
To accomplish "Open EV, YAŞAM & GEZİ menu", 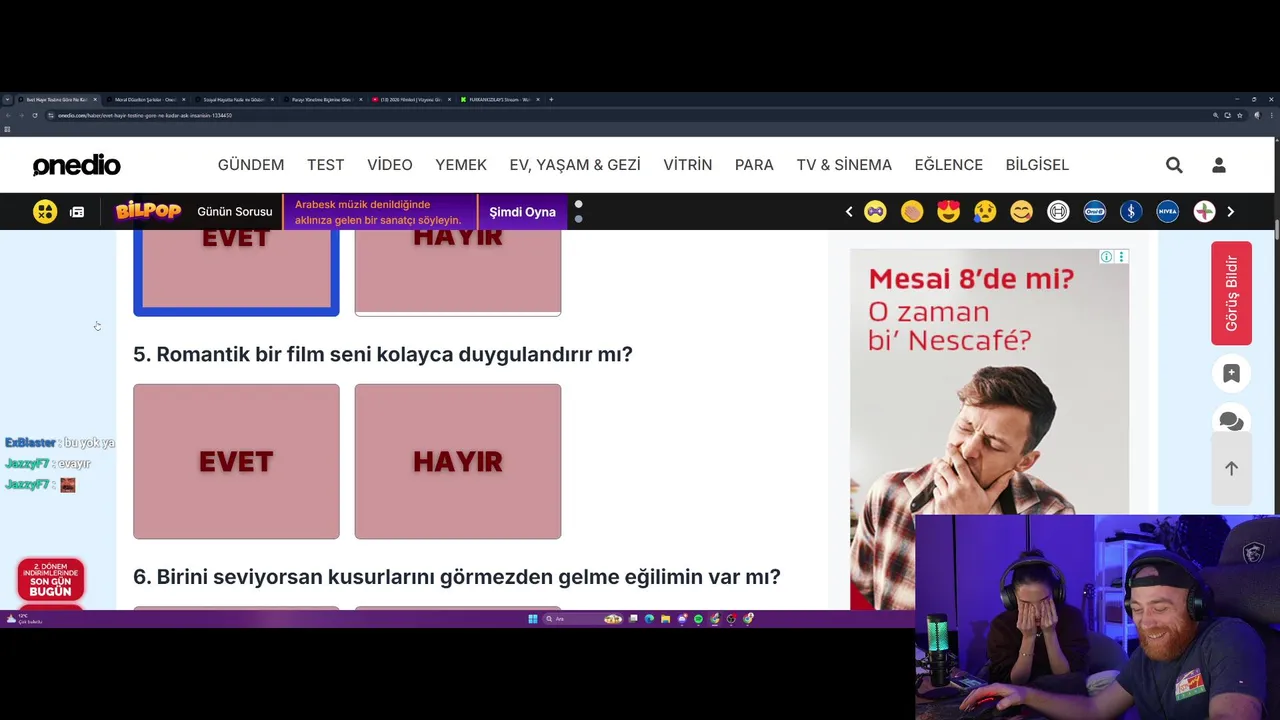I will (x=575, y=165).
